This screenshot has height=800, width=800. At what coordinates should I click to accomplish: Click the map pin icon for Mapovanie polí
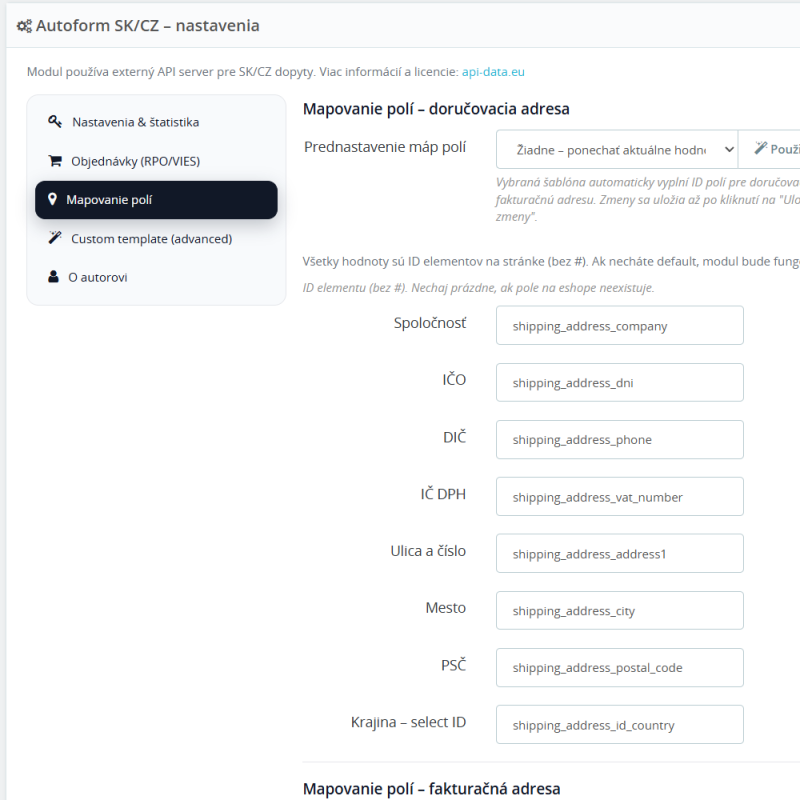tap(52, 200)
